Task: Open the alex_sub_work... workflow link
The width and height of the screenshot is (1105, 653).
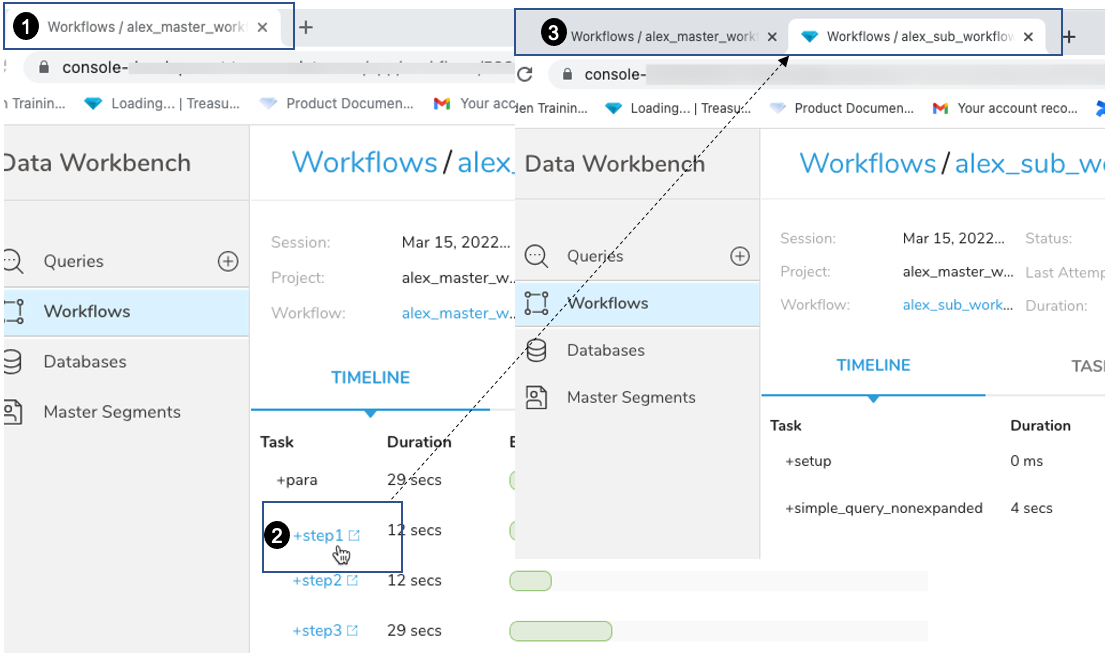Action: (957, 305)
